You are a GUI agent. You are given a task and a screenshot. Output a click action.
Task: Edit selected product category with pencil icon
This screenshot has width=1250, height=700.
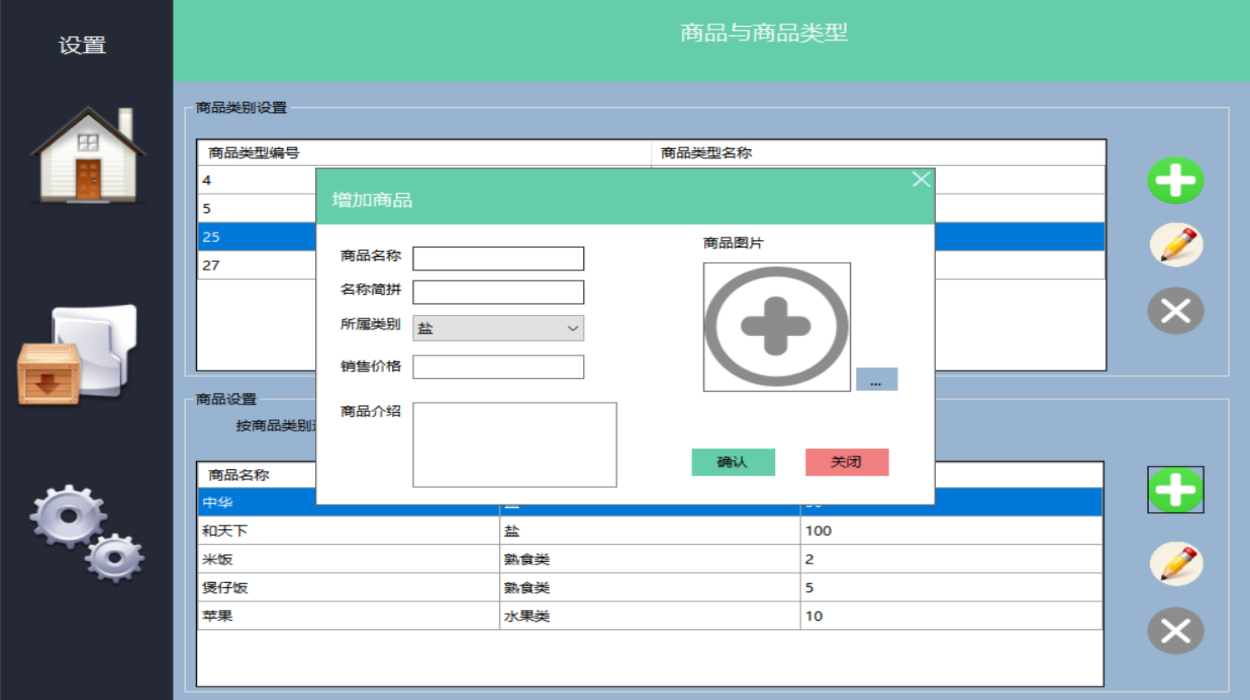pyautogui.click(x=1176, y=245)
